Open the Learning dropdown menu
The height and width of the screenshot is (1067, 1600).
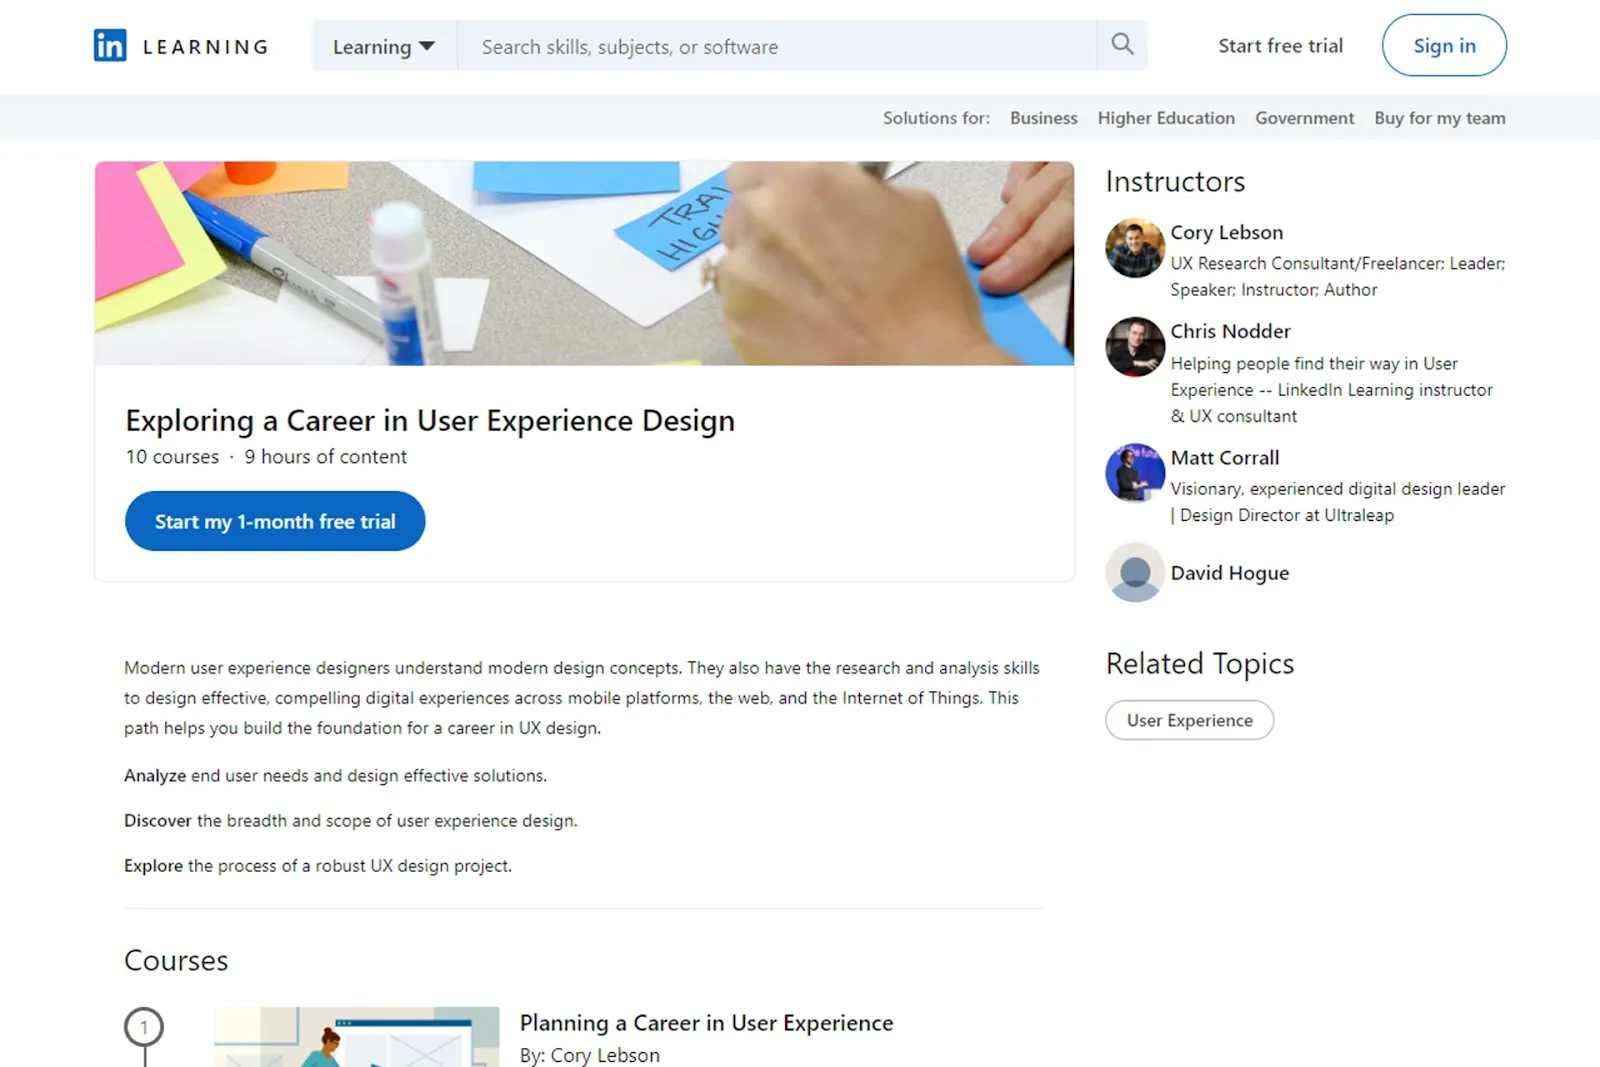(x=384, y=46)
